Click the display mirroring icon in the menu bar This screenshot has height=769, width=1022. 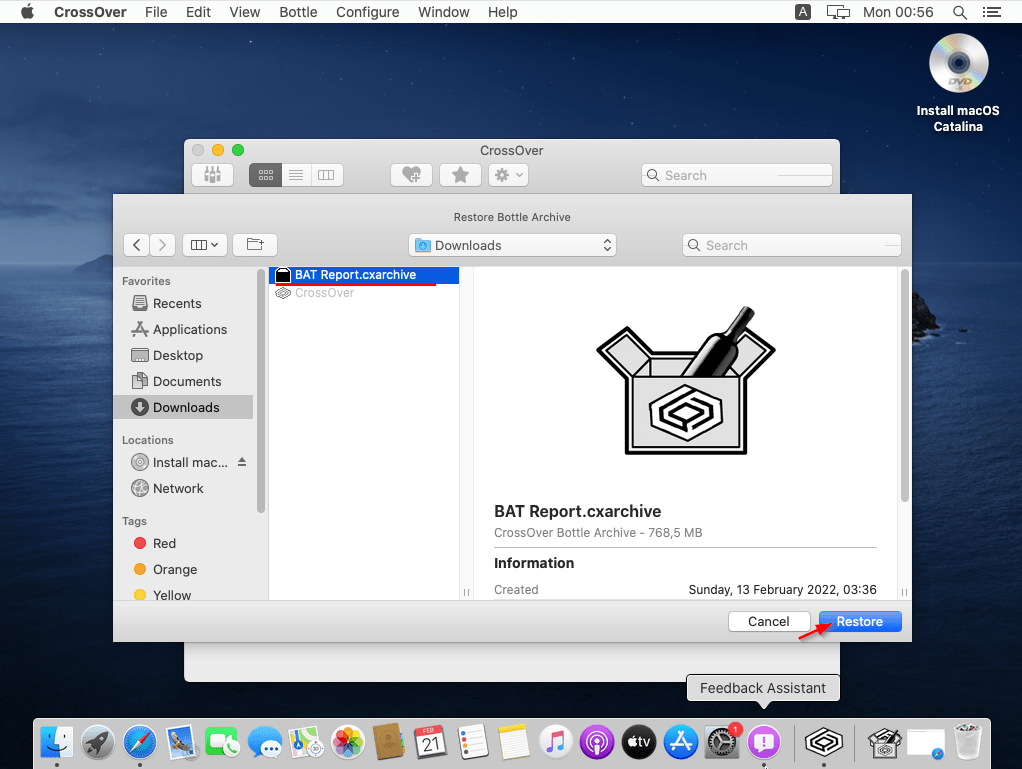click(838, 12)
